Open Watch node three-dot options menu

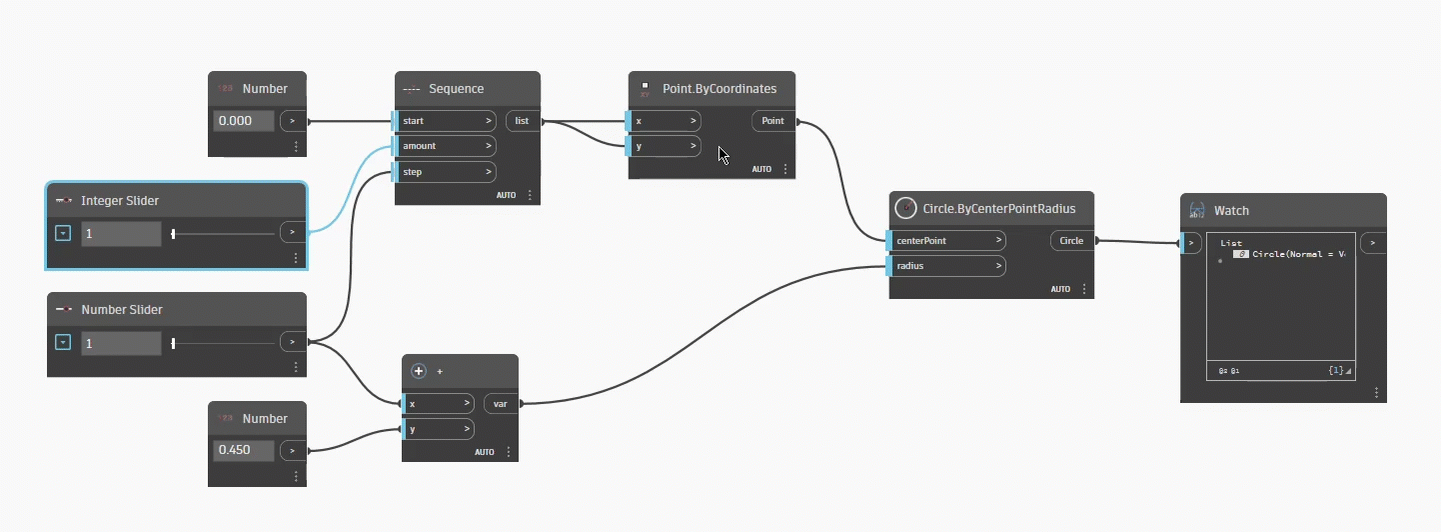click(x=1376, y=393)
